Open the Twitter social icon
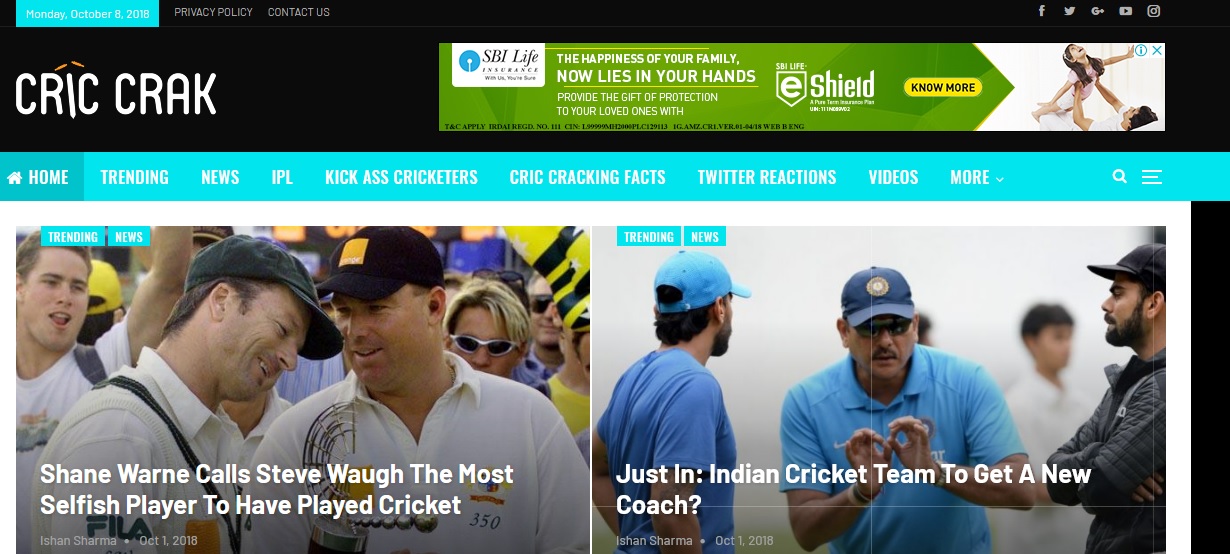Viewport: 1230px width, 554px height. pos(1069,11)
